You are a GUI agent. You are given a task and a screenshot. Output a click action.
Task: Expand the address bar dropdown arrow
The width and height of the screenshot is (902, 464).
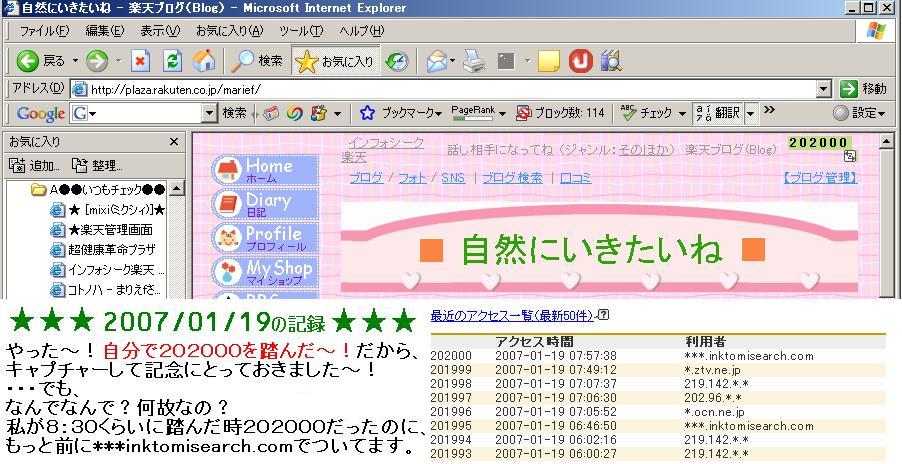click(824, 89)
